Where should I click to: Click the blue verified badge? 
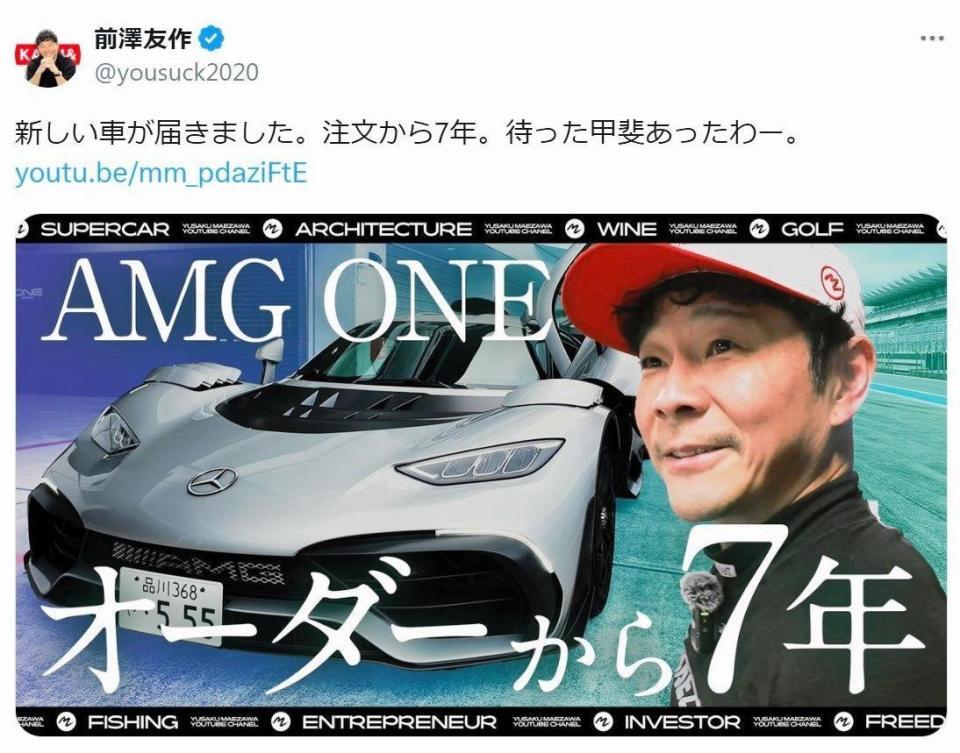click(x=212, y=39)
